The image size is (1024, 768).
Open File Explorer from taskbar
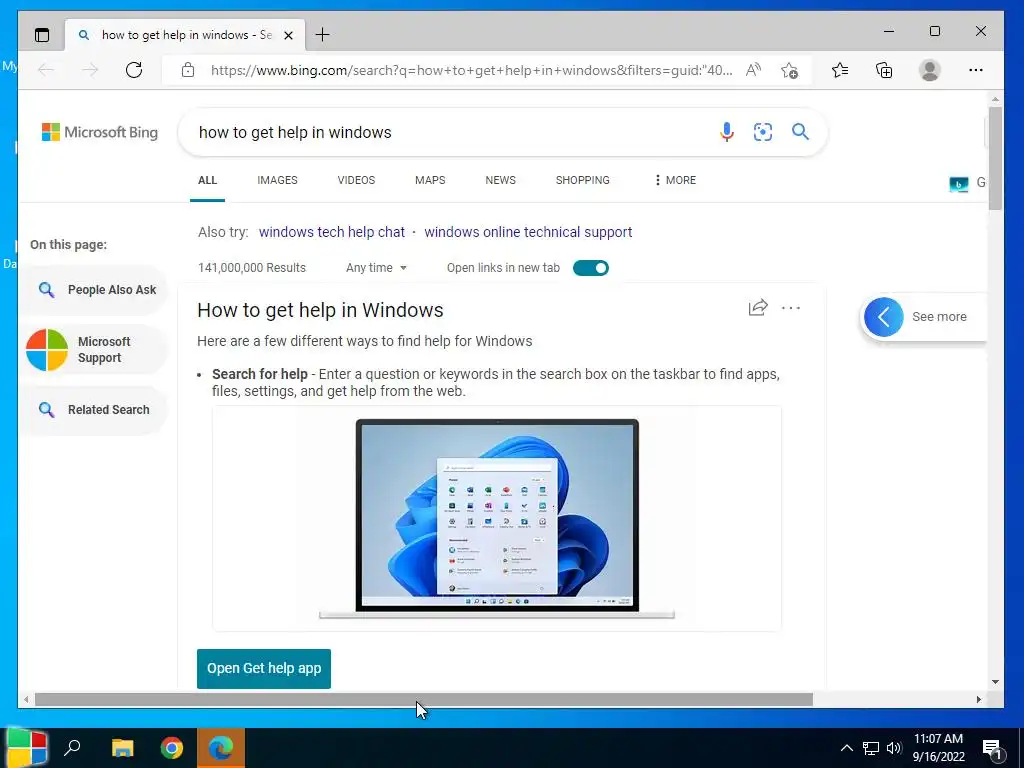[x=122, y=748]
